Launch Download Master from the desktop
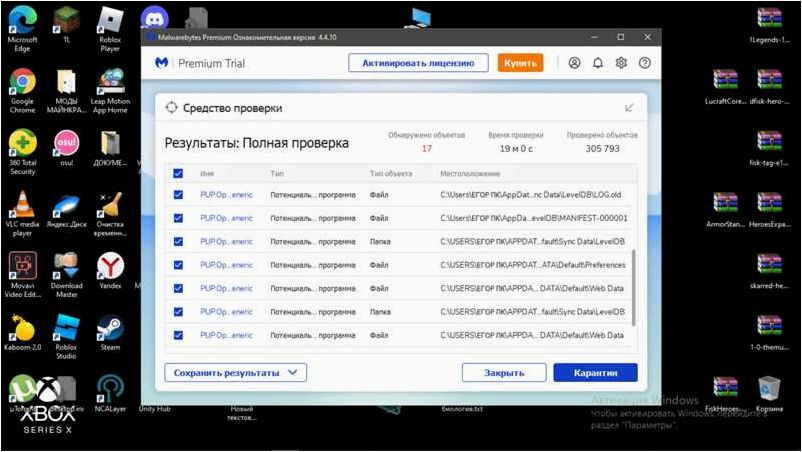Viewport: 802px width, 452px height. tap(66, 275)
